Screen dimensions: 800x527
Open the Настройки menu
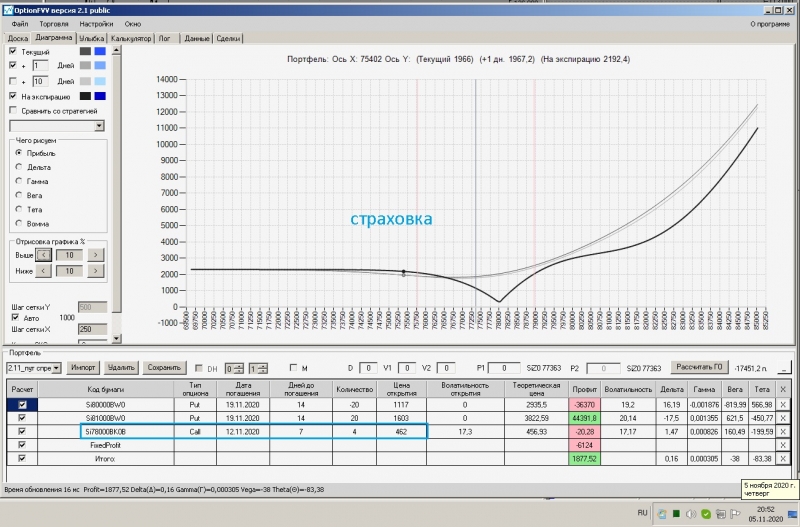pyautogui.click(x=96, y=24)
